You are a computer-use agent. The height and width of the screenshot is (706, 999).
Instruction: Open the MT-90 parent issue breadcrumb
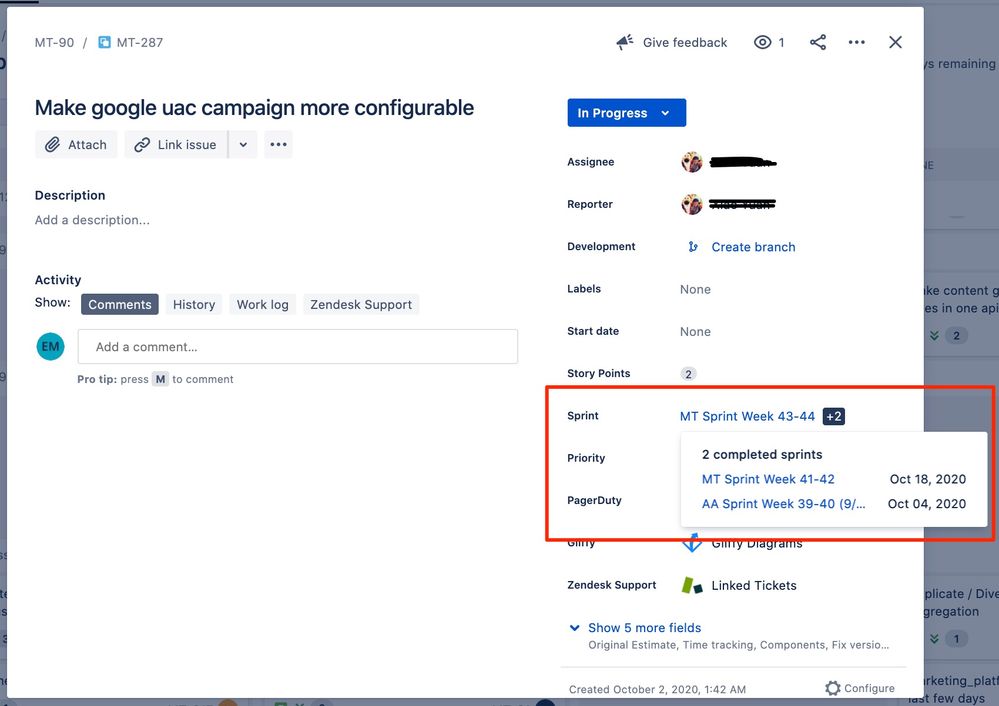54,43
